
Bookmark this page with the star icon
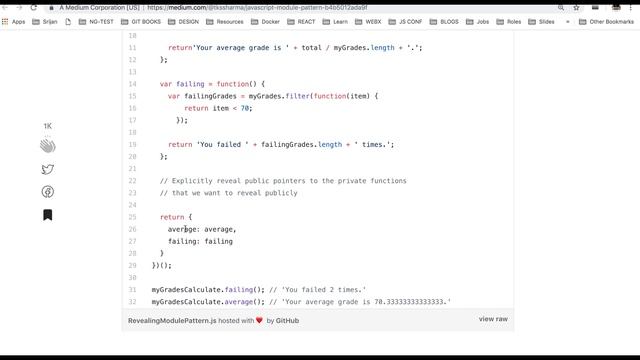pyautogui.click(x=576, y=8)
